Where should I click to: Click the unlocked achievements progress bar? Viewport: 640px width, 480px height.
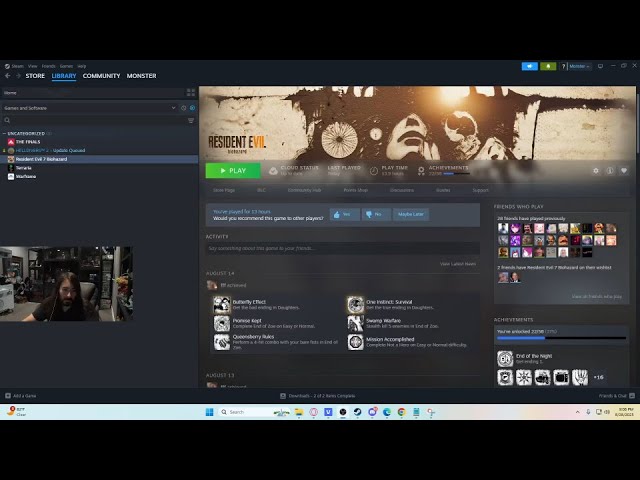coord(561,338)
